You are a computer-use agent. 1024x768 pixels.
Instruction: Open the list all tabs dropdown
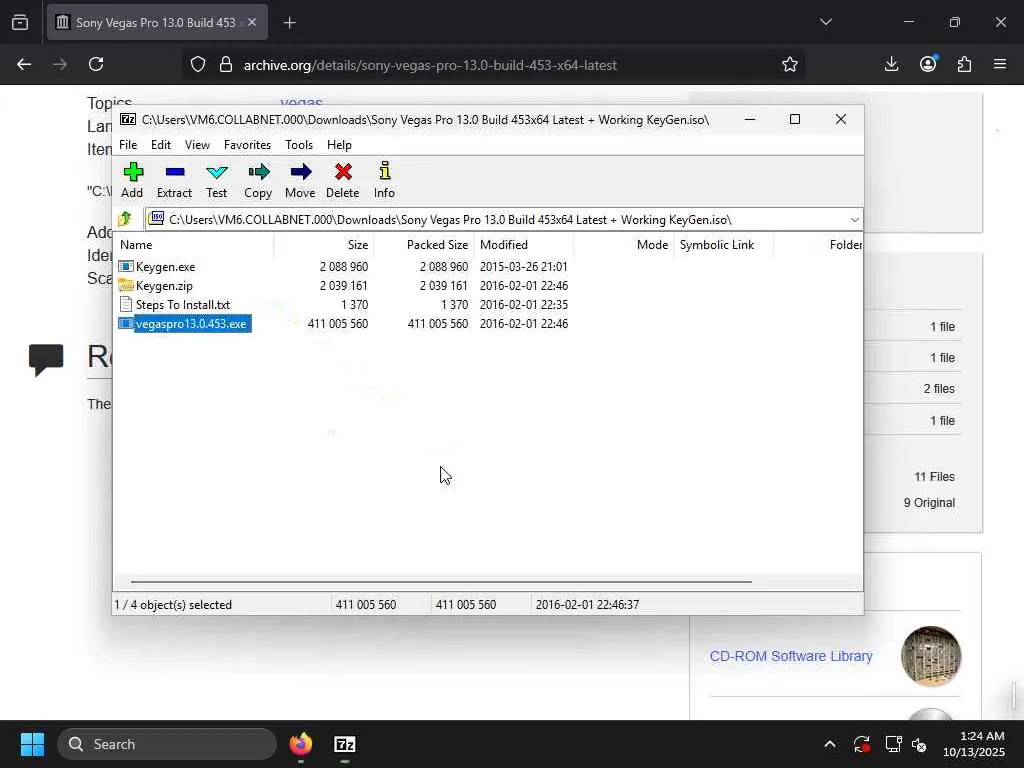825,22
